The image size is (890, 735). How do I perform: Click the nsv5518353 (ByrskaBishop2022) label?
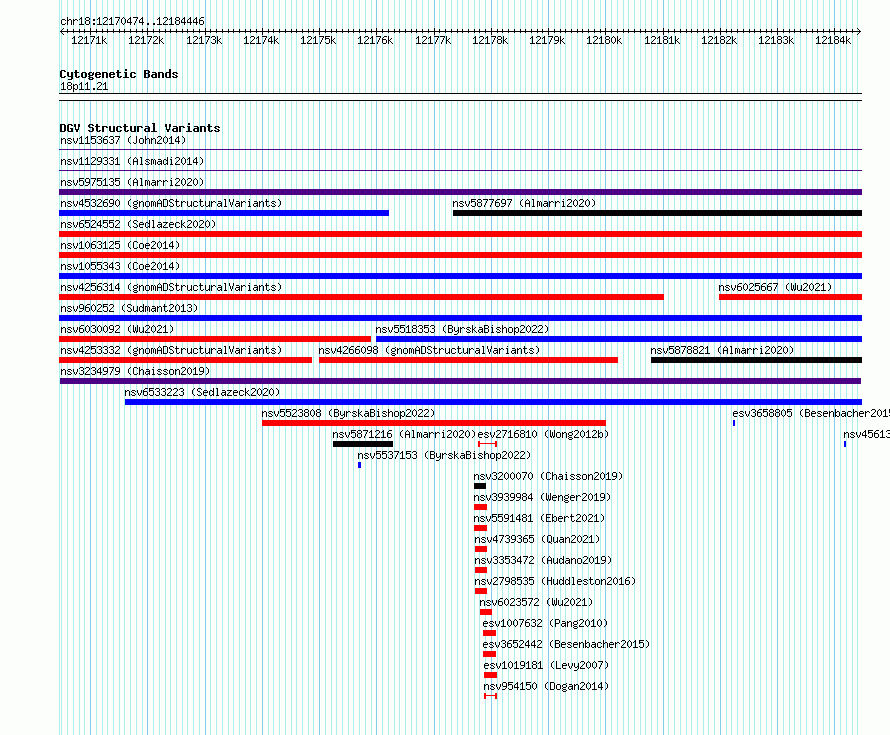tap(462, 329)
